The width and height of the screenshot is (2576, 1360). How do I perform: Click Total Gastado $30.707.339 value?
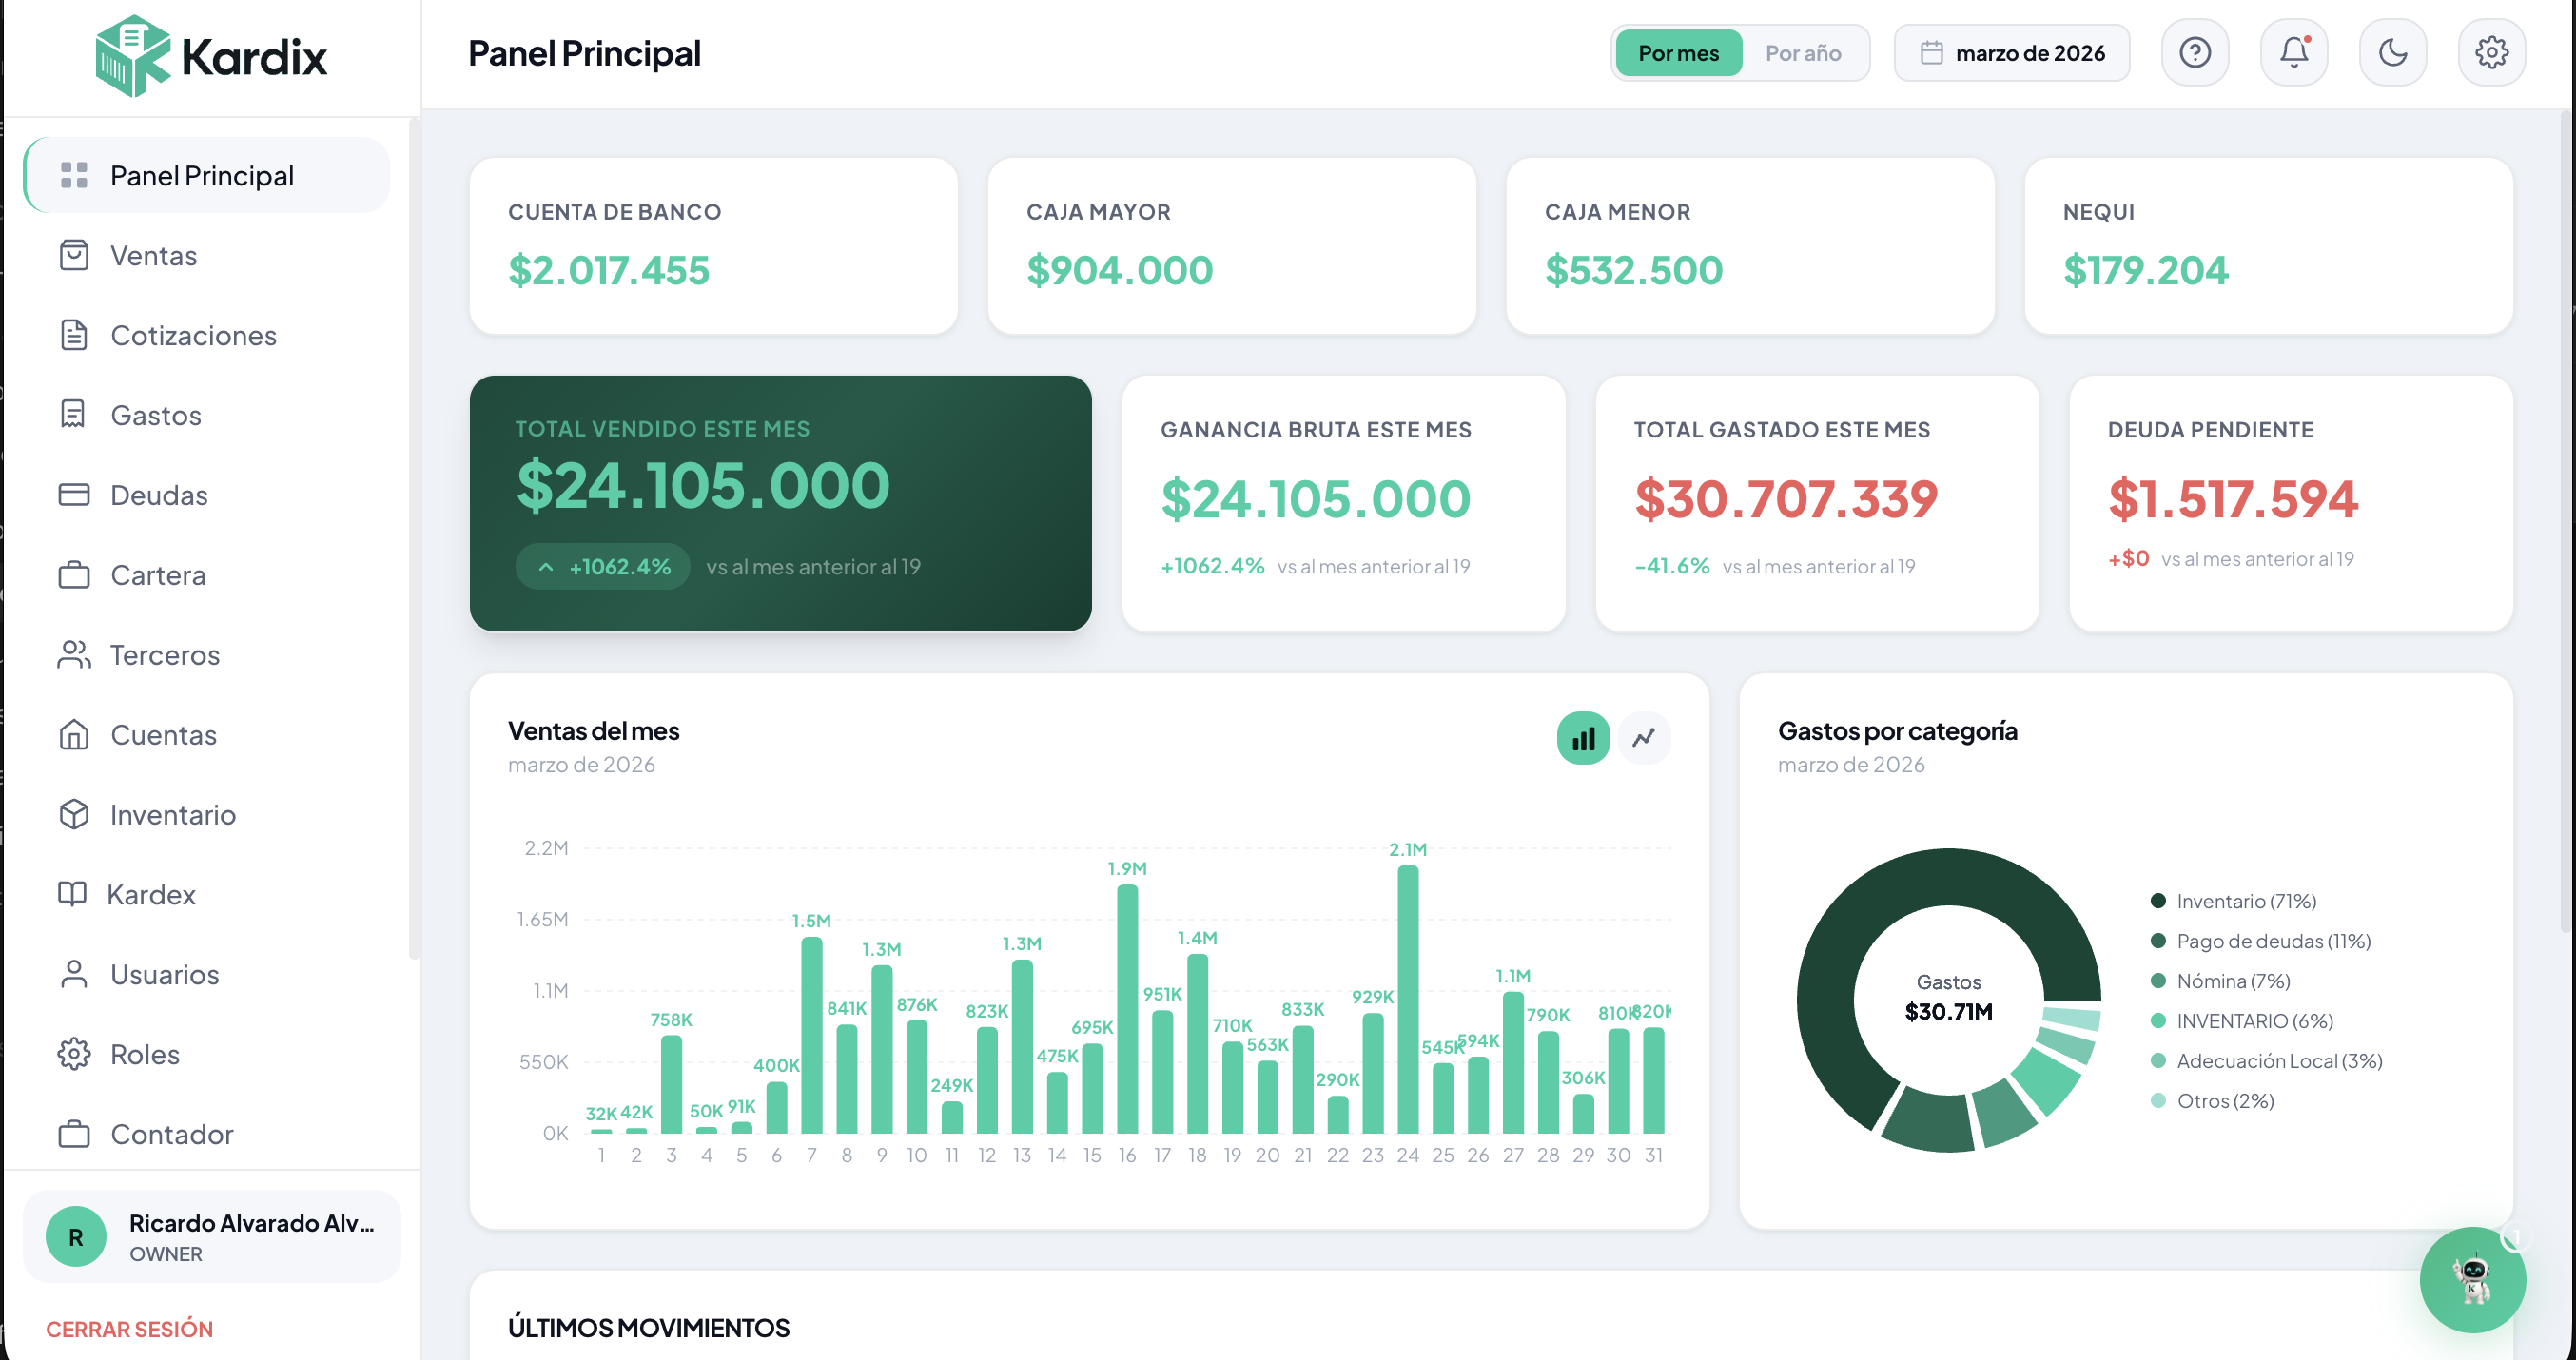(1786, 498)
